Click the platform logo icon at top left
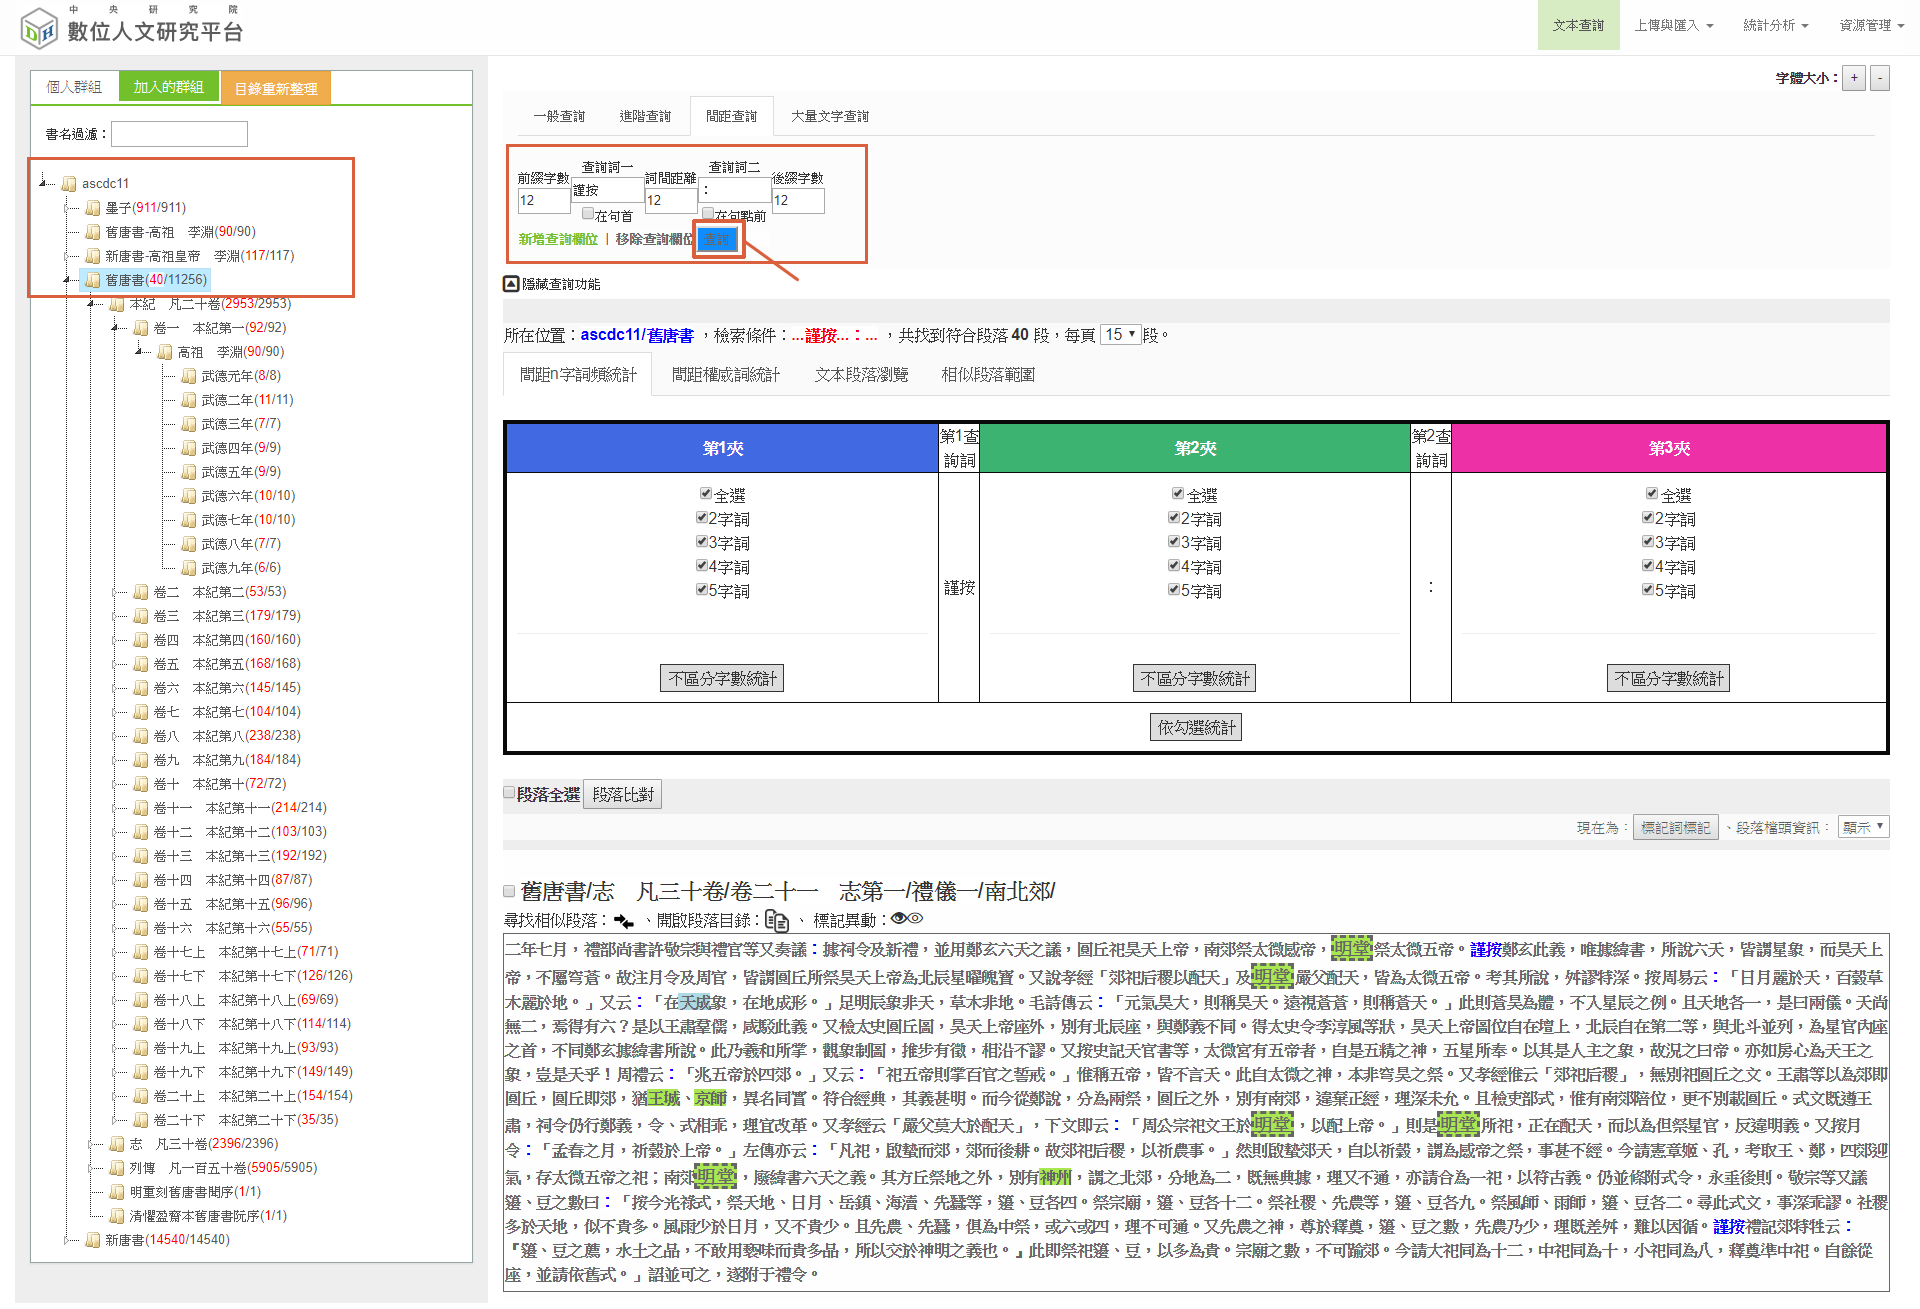The width and height of the screenshot is (1920, 1309). (39, 28)
